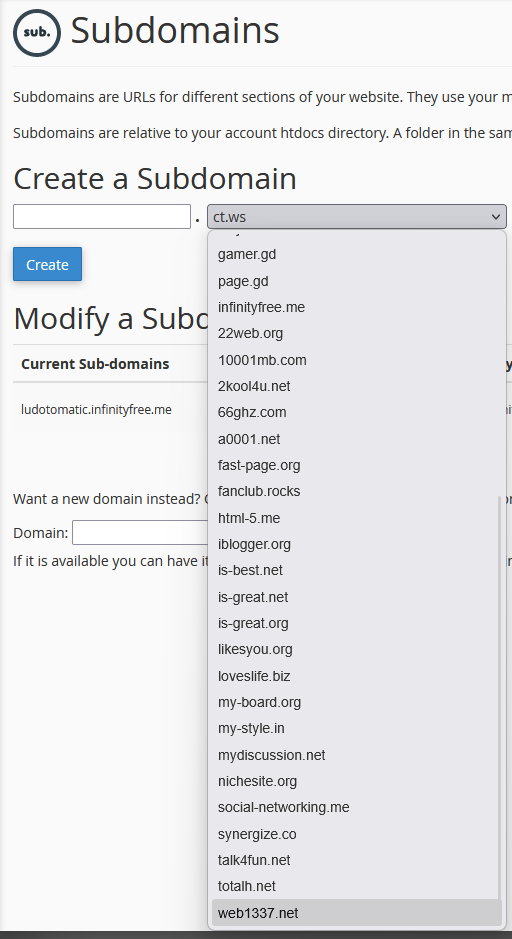Click the blue Create button
Screen dimensions: 512x939
(x=47, y=264)
